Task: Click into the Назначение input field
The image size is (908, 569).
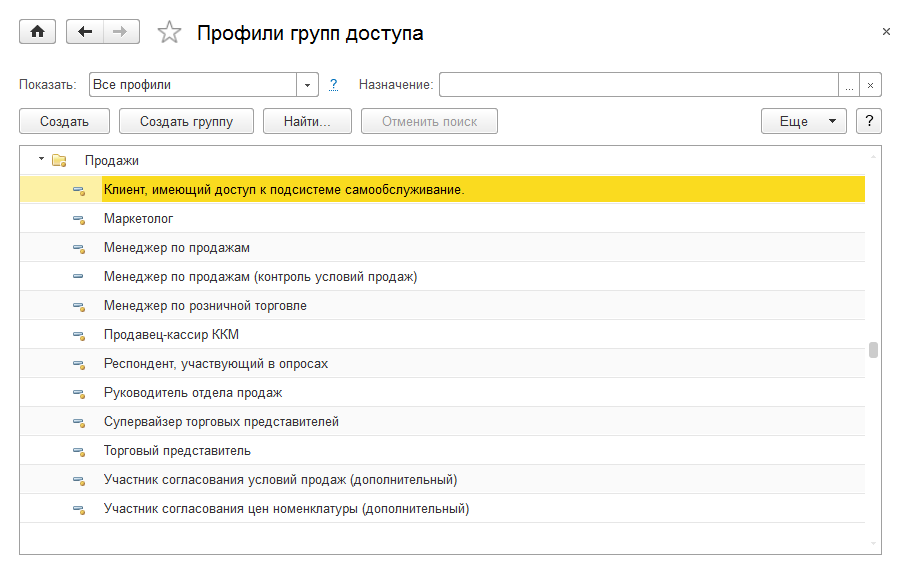Action: (638, 85)
